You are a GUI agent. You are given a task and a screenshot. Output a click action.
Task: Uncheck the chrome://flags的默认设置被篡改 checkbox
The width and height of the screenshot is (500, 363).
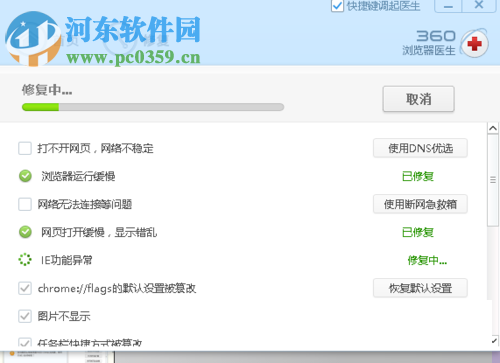pos(25,288)
